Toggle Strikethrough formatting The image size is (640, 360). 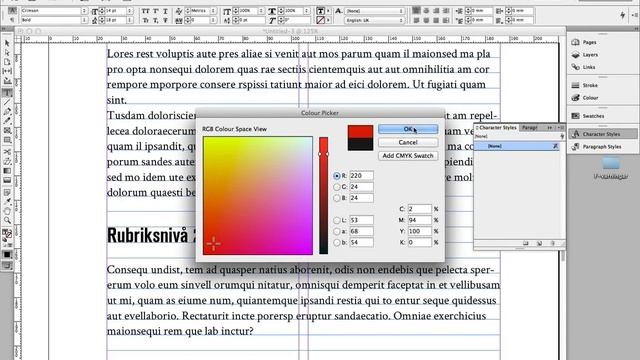point(165,20)
